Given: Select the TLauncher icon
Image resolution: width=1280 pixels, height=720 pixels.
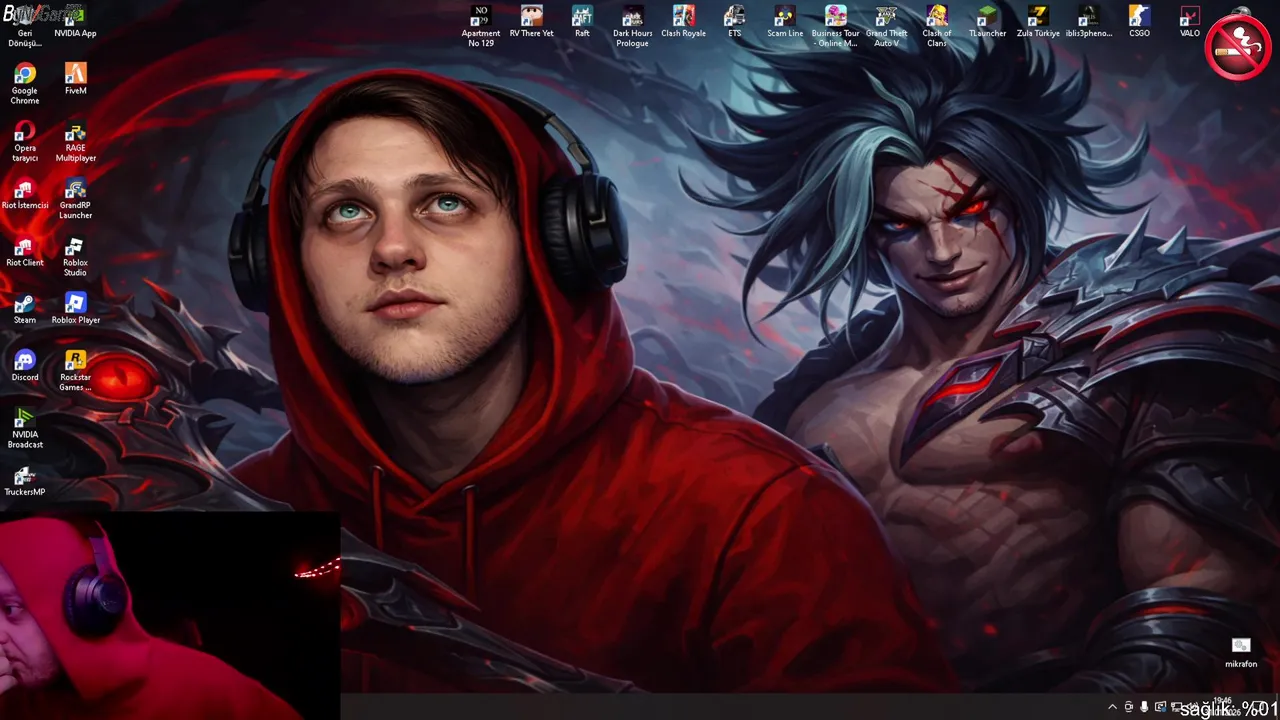Looking at the screenshot, I should click(987, 22).
